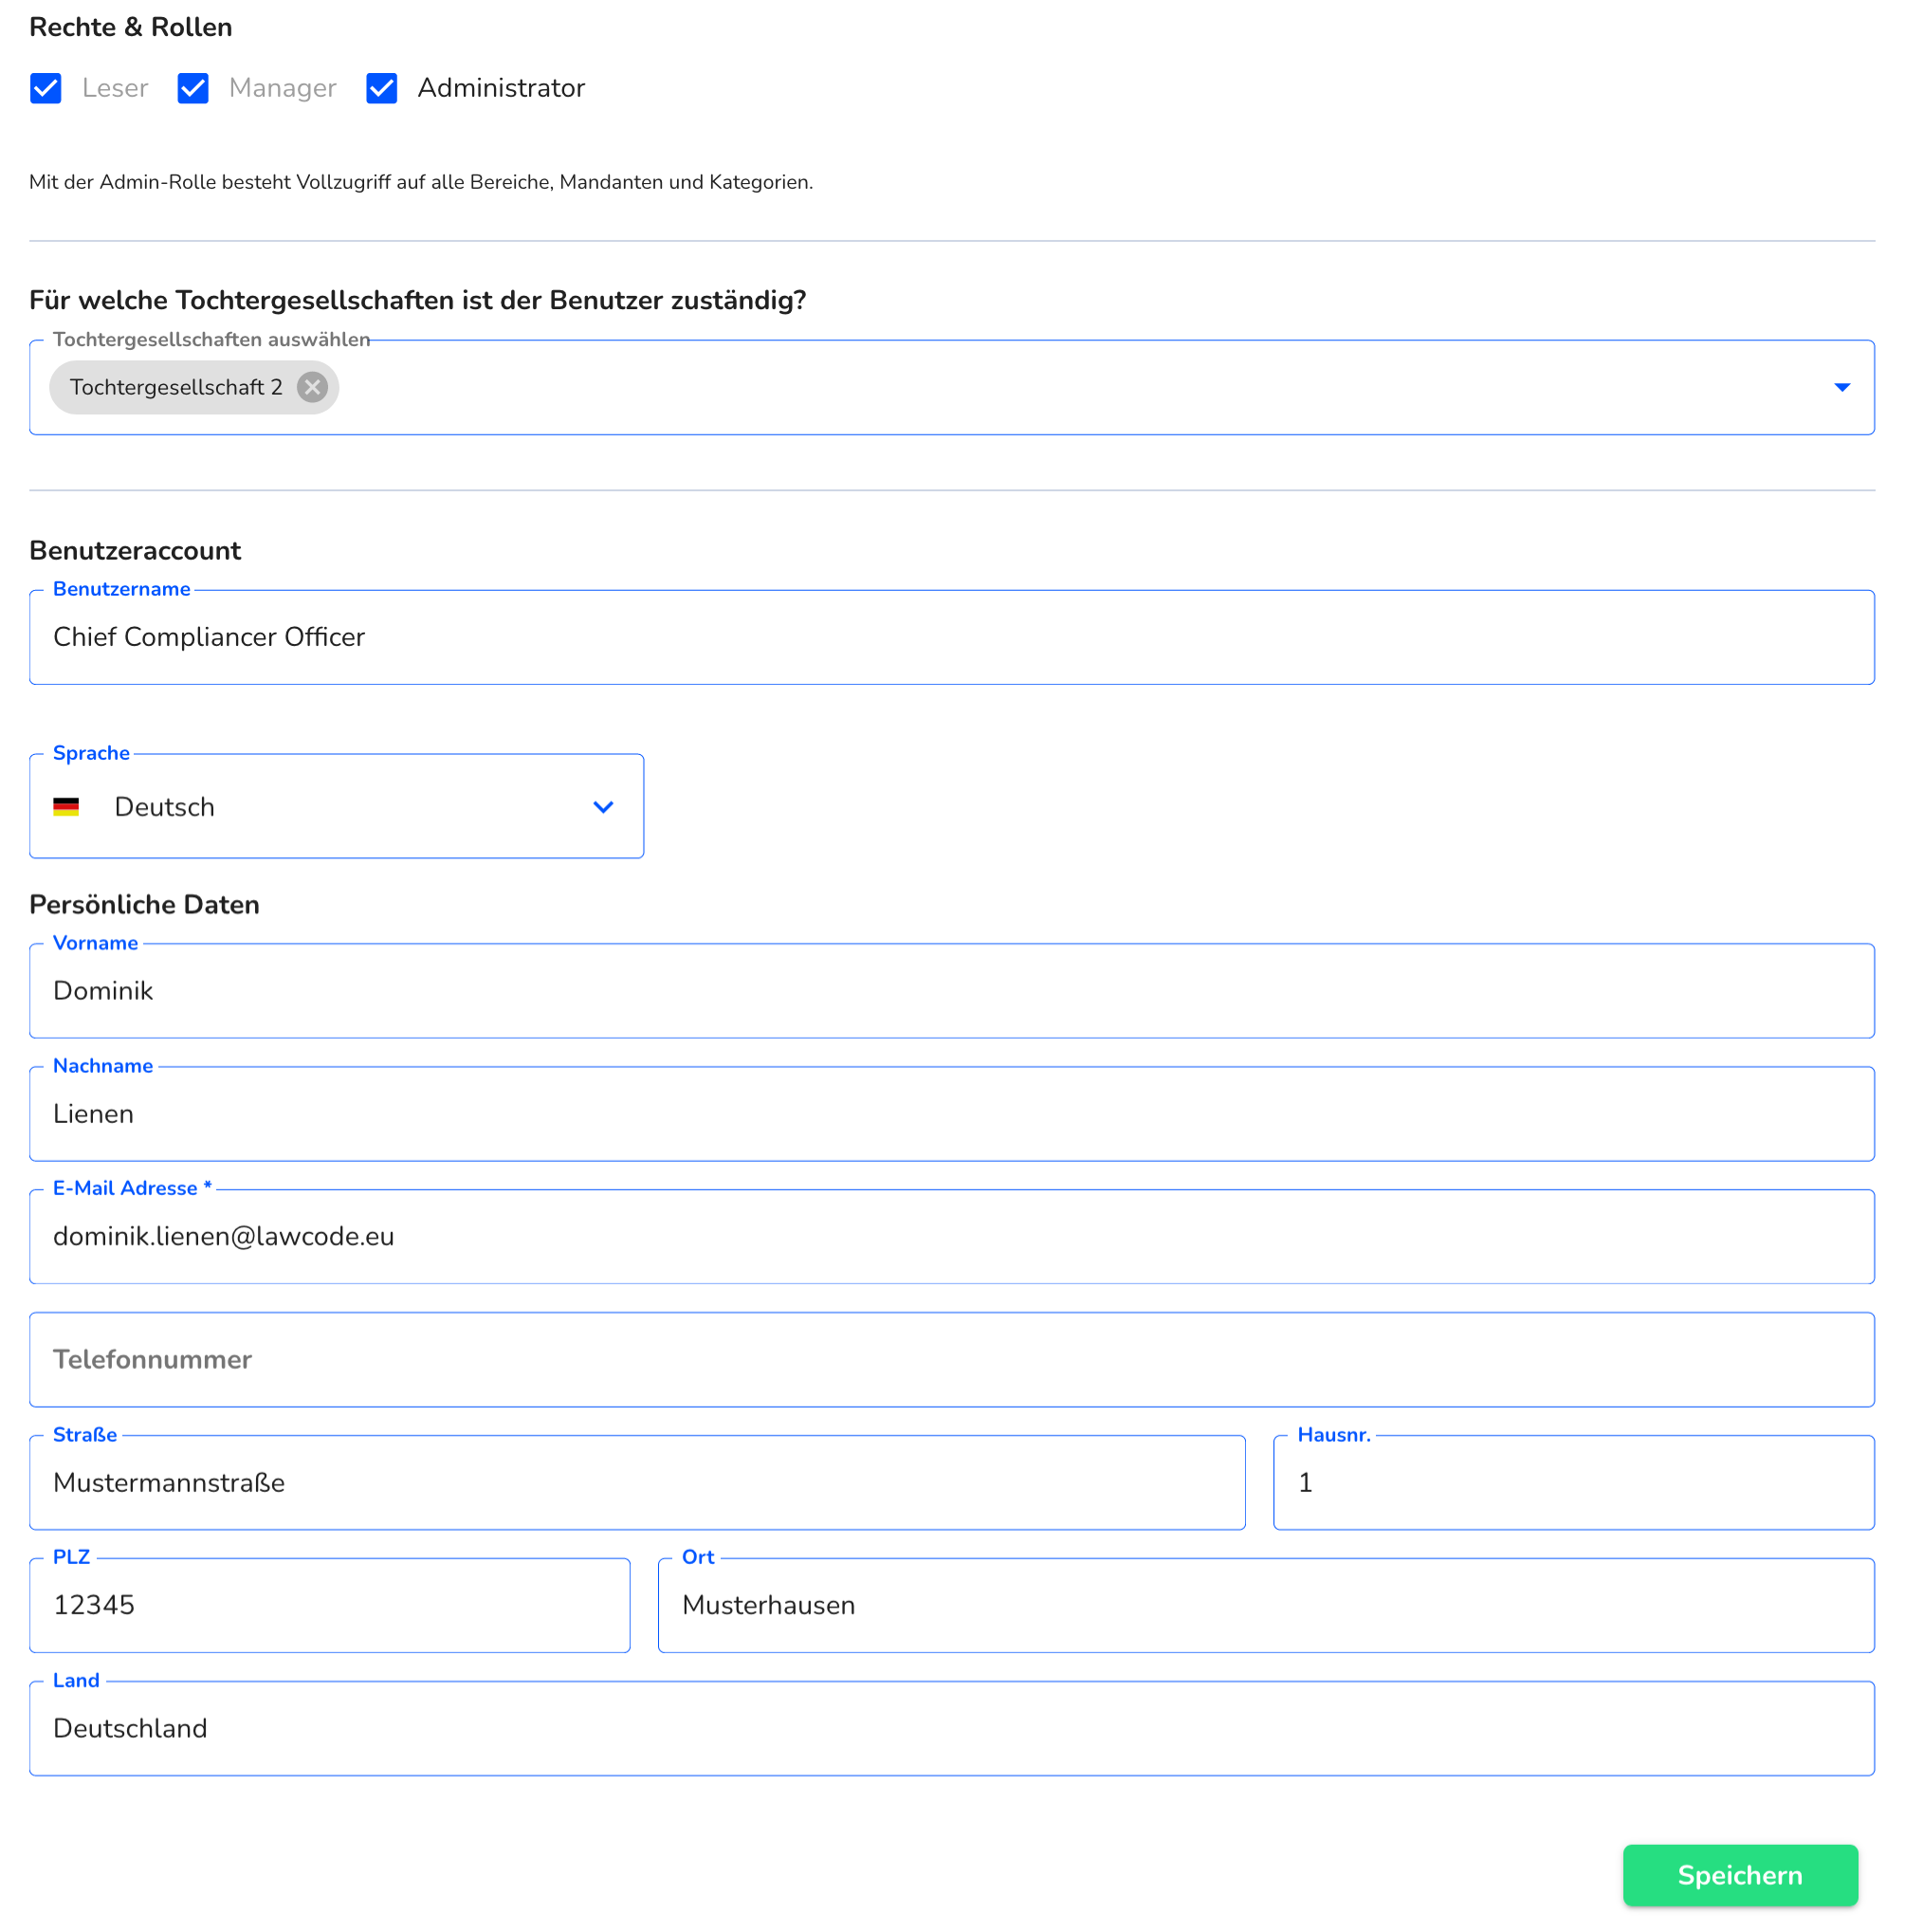This screenshot has width=1905, height=1932.
Task: Select the Nachname field containing Lienen
Action: coord(952,1114)
